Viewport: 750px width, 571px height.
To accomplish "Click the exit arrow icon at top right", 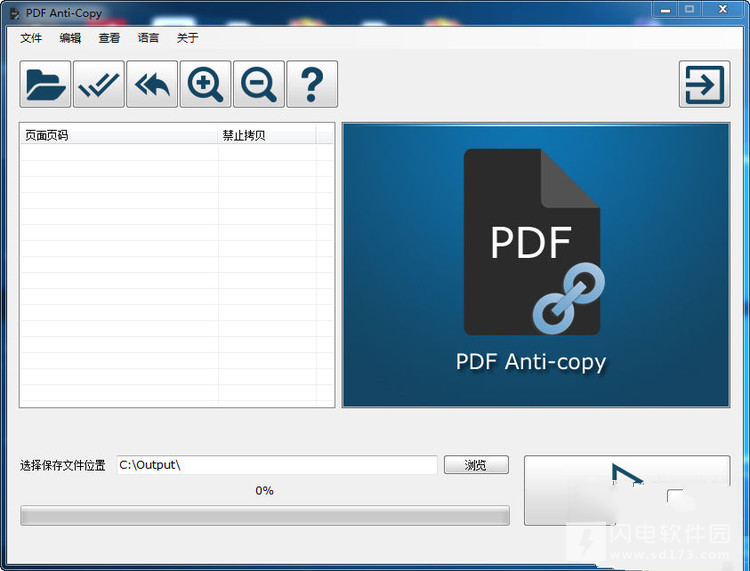I will [x=705, y=84].
